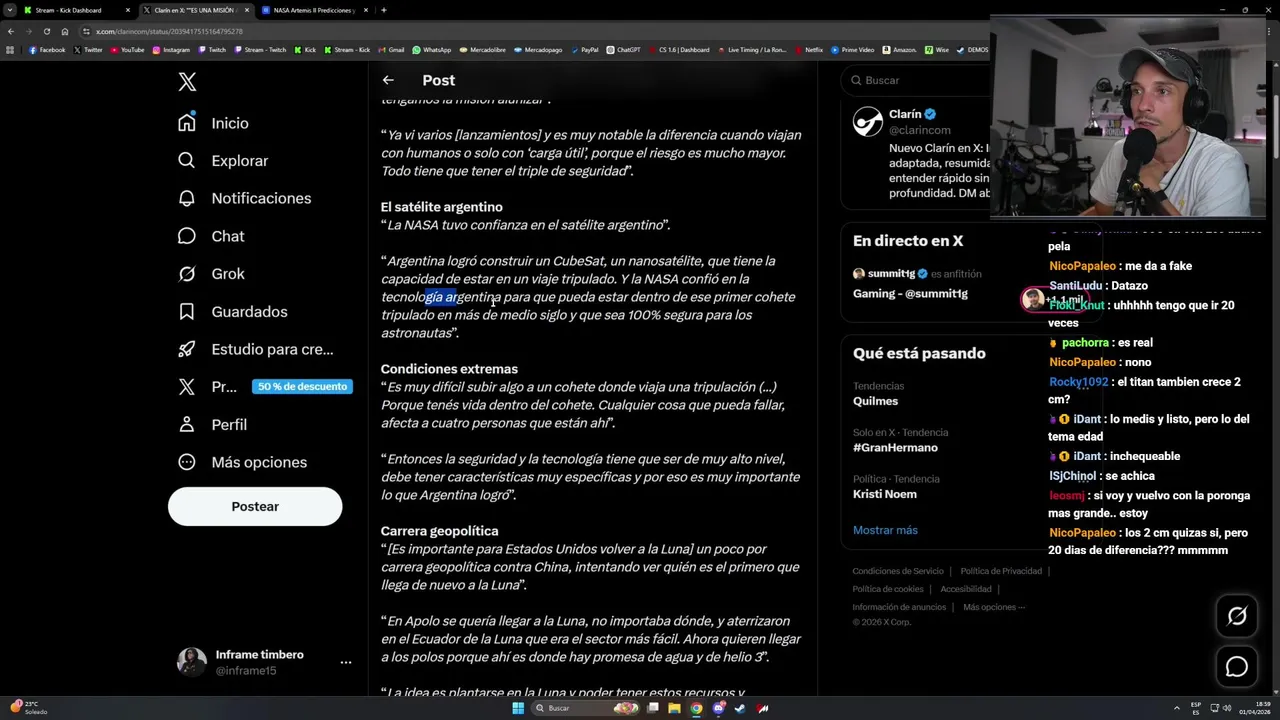Open Notificaciones bell icon
The height and width of the screenshot is (720, 1280).
tap(187, 198)
